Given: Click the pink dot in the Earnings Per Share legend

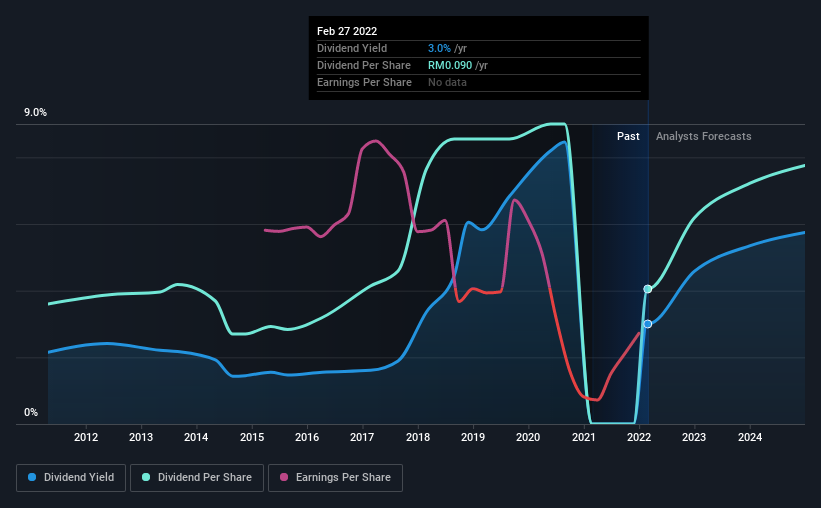Looking at the screenshot, I should pyautogui.click(x=283, y=478).
